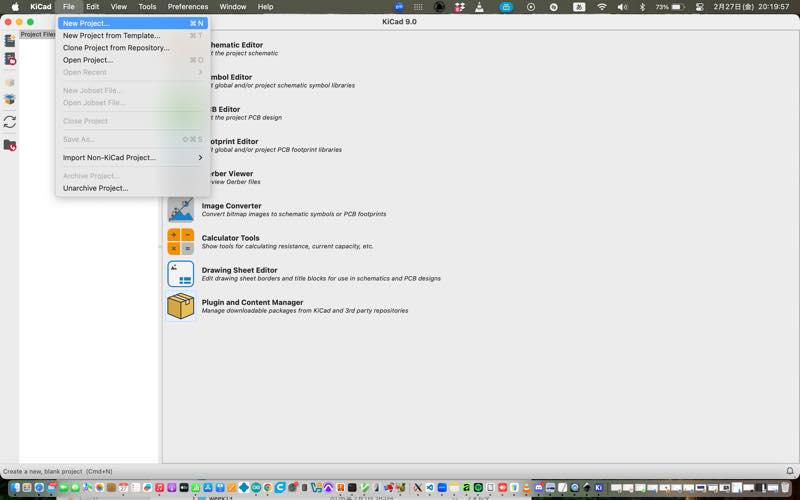Click the Project Files panel header

coord(38,34)
